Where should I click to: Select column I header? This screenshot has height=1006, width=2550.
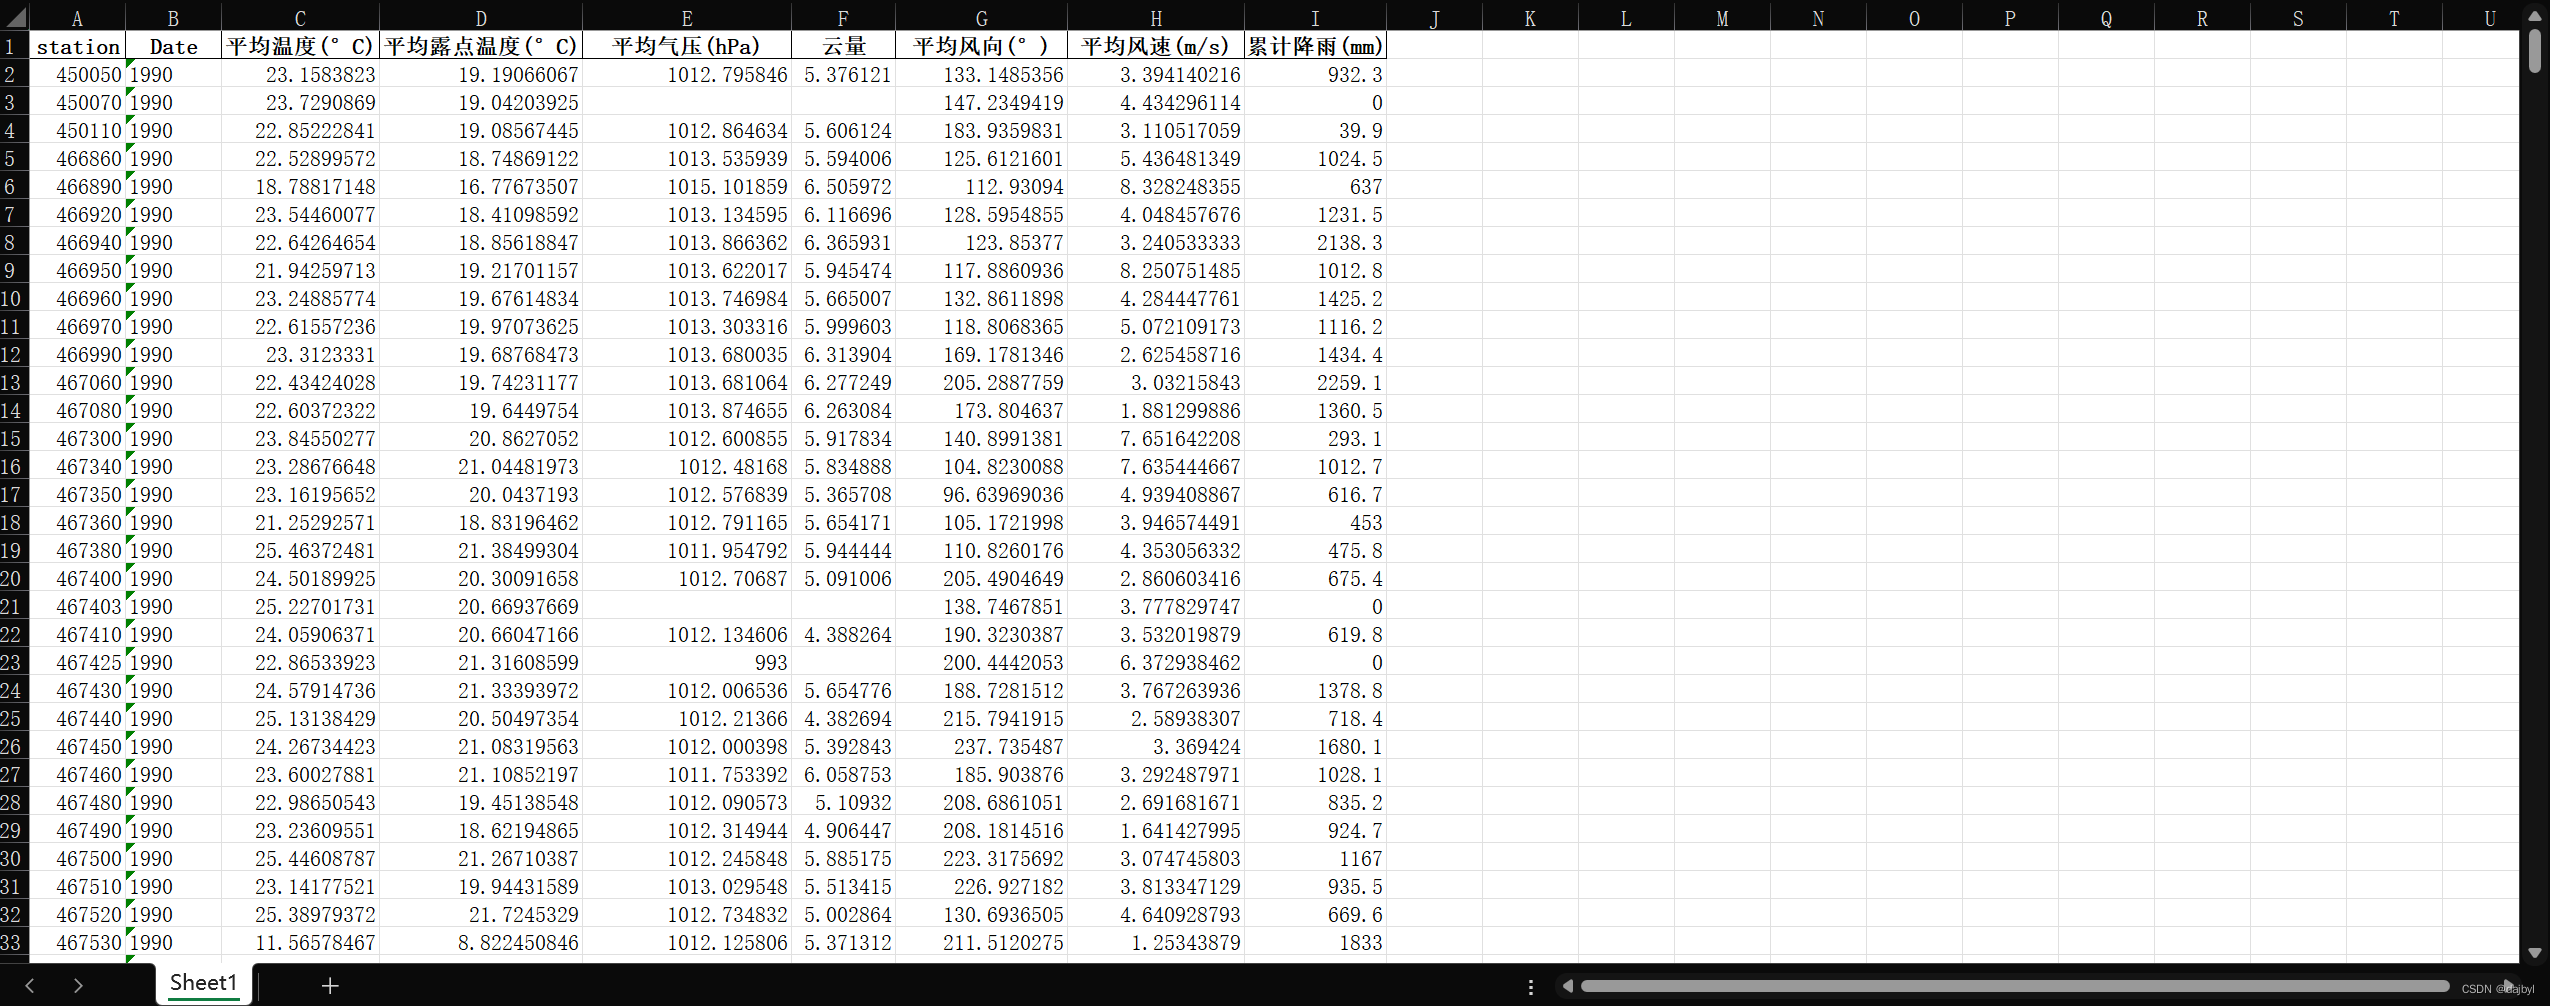(x=1315, y=18)
